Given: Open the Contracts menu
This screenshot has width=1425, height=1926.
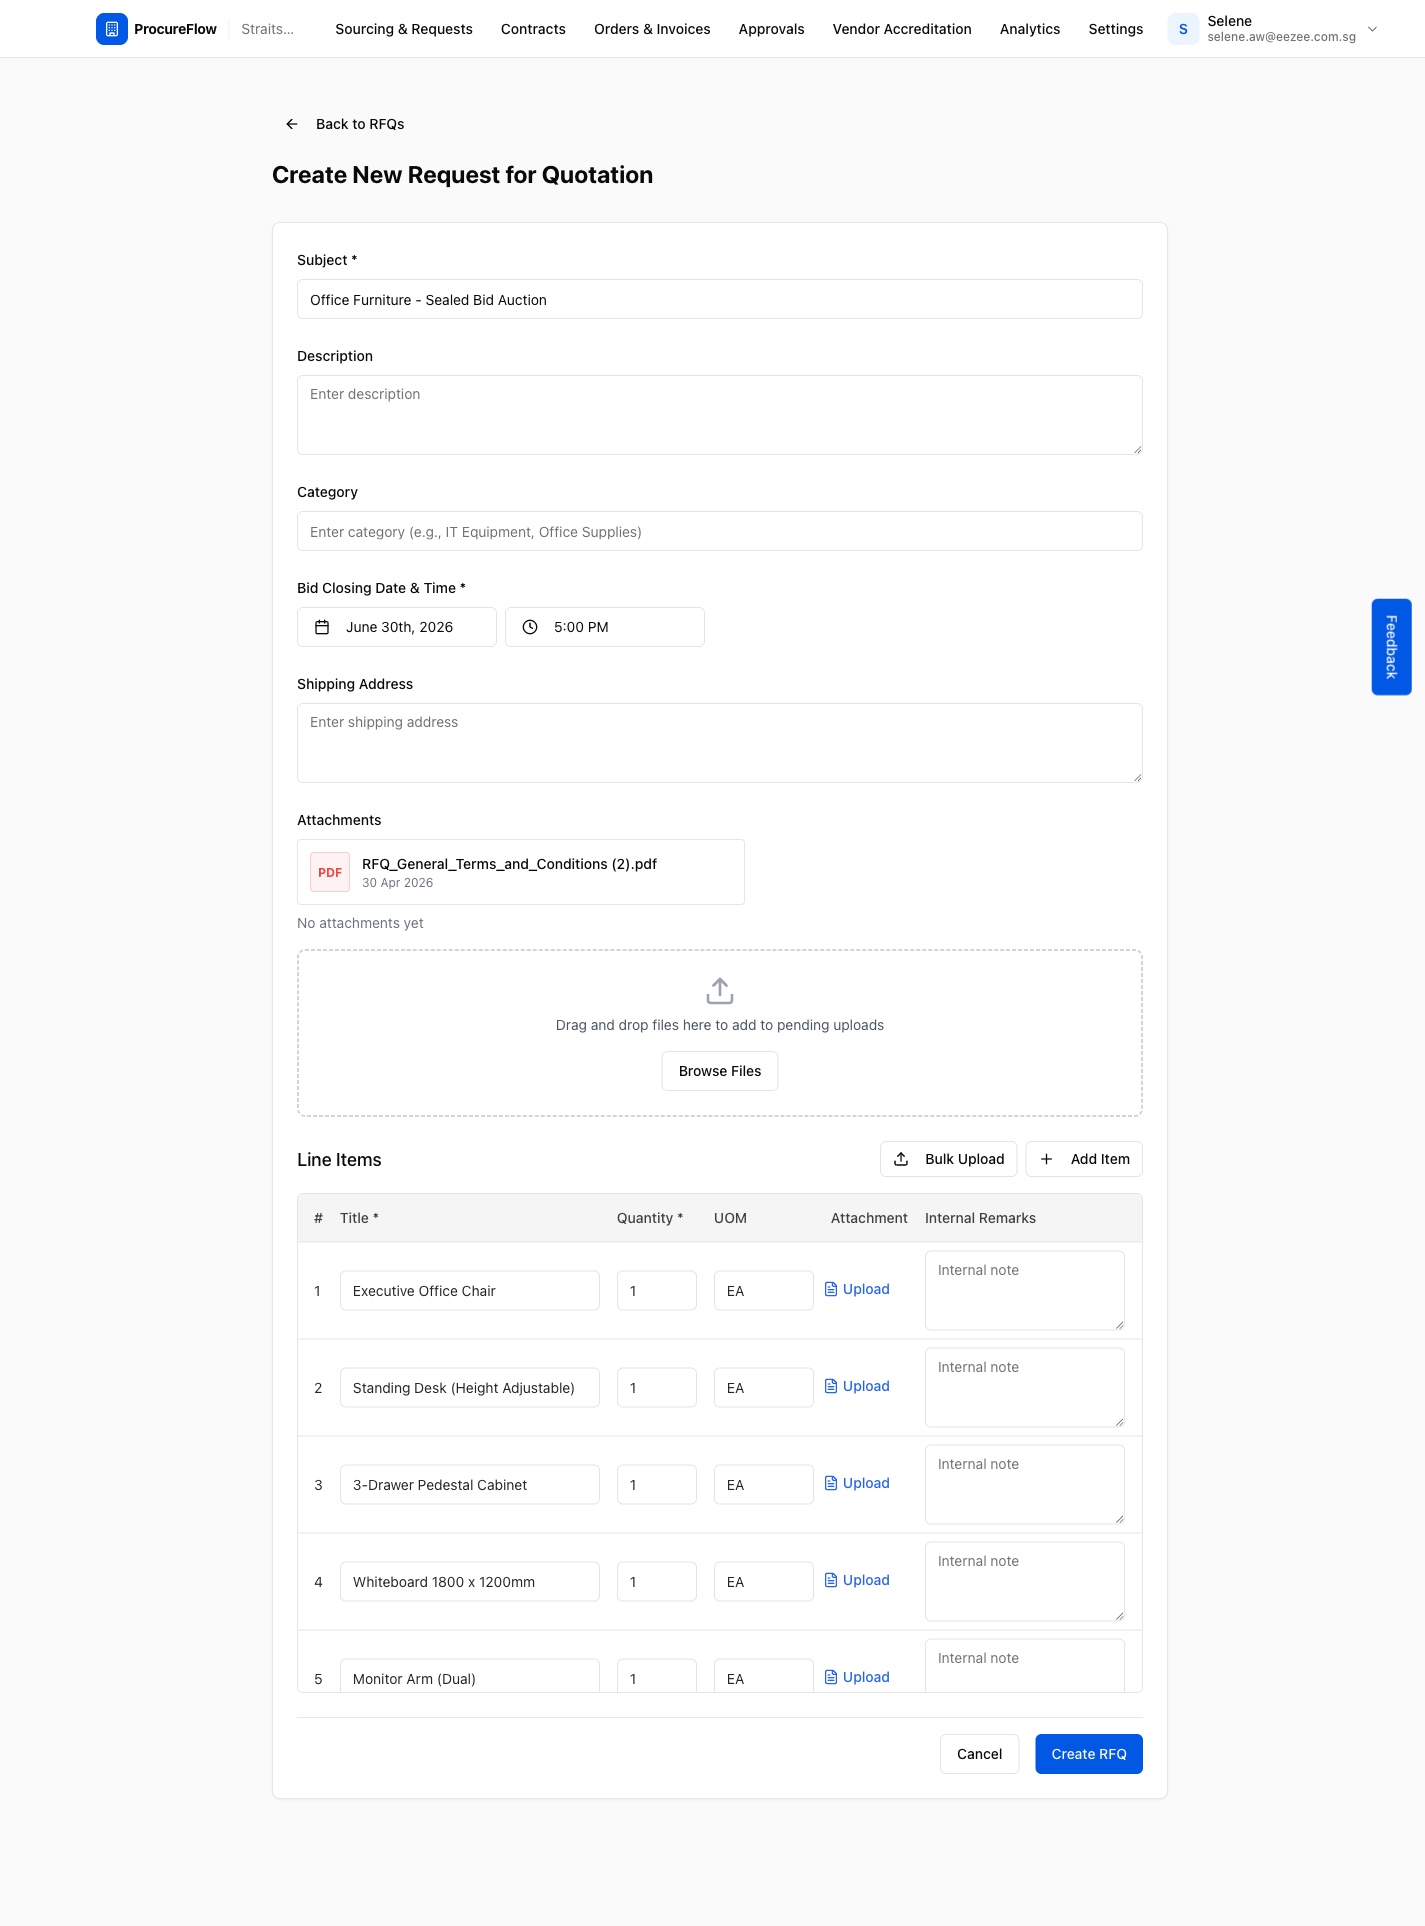Looking at the screenshot, I should coord(533,29).
